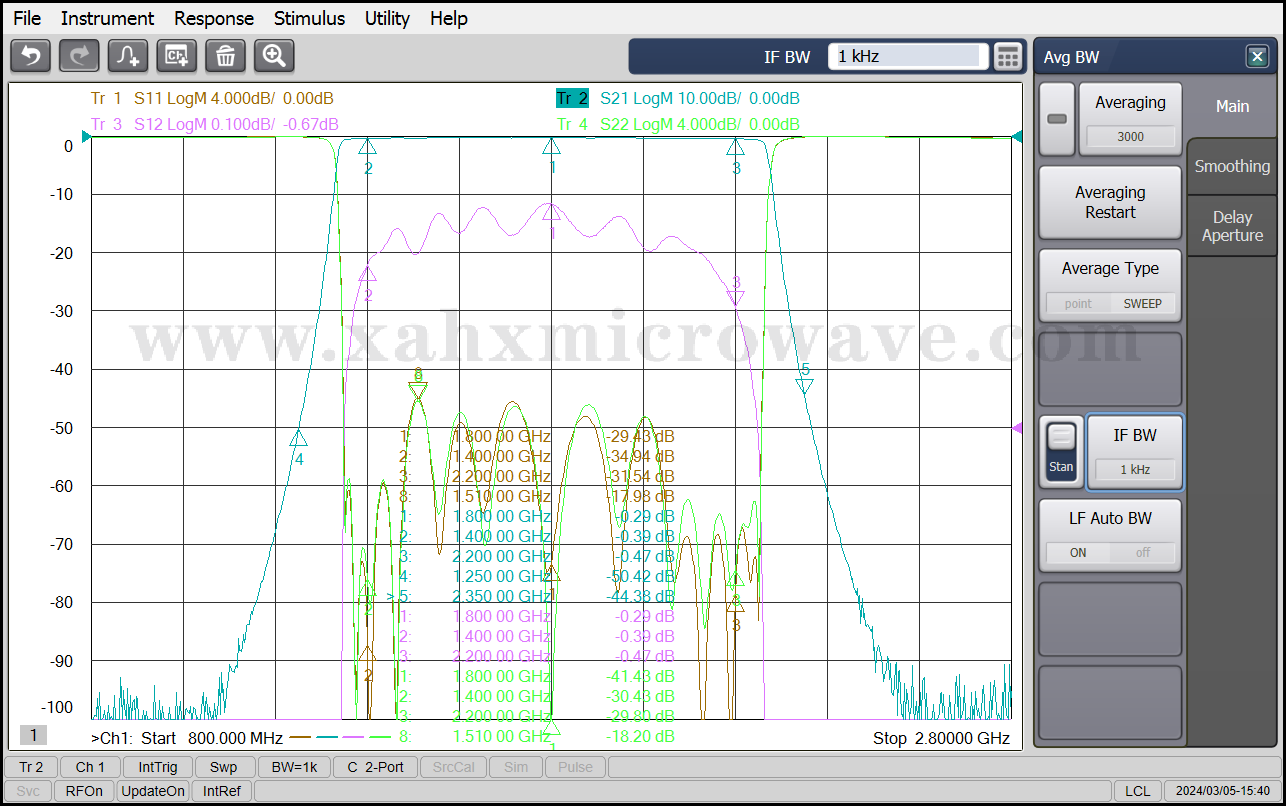Select Tr 4 S22 trace label
Screen dimensions: 1286x806
(678, 124)
